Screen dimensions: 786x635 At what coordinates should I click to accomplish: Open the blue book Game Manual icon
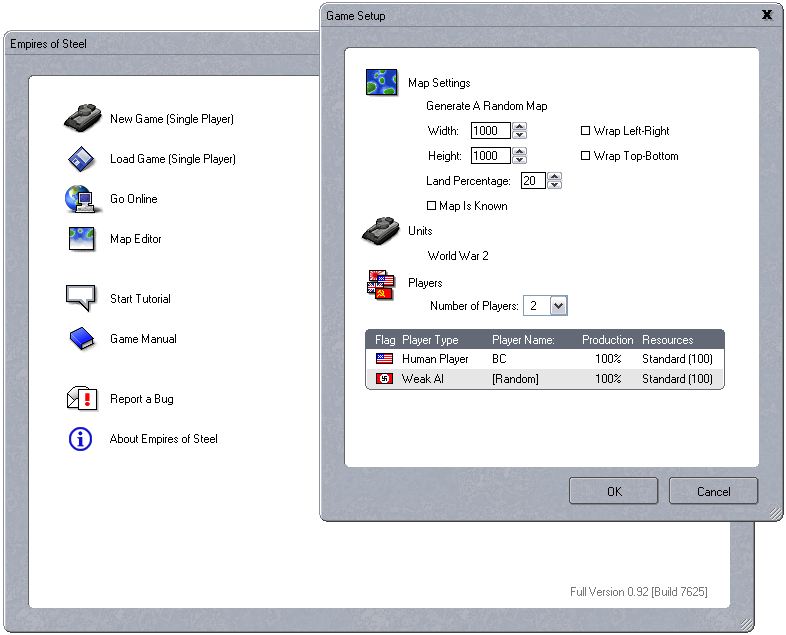(81, 339)
